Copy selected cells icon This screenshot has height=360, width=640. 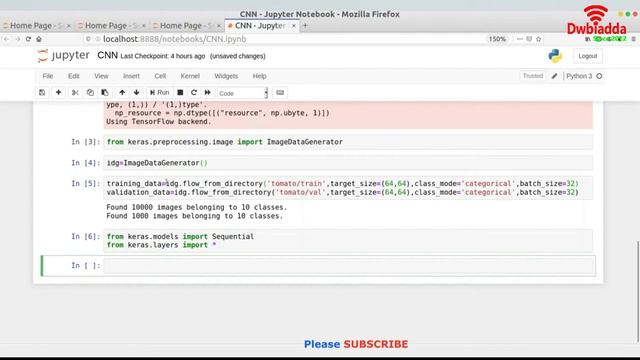(x=90, y=93)
